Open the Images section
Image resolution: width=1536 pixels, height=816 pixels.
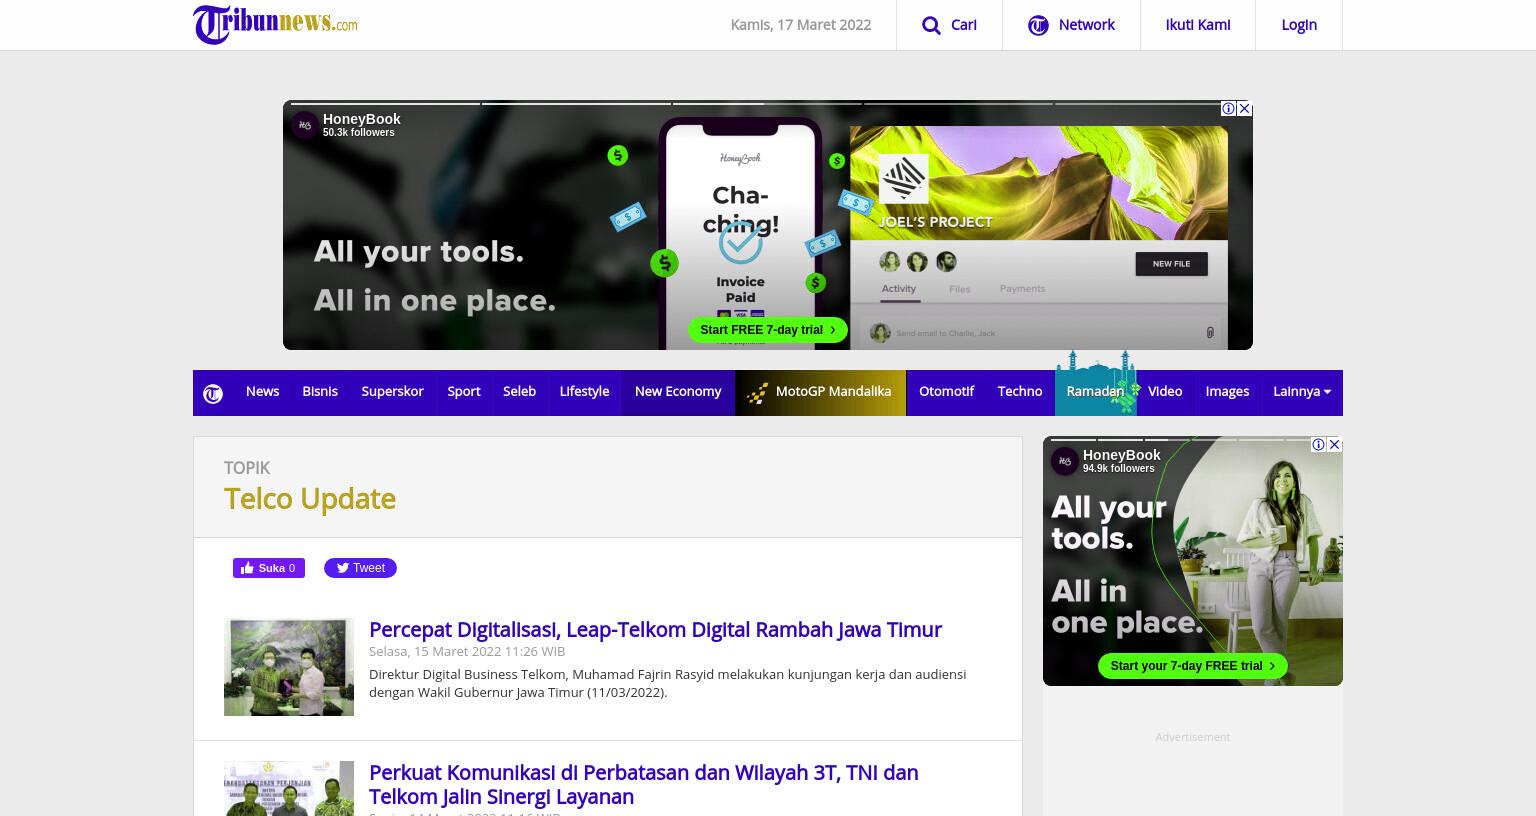[1227, 391]
